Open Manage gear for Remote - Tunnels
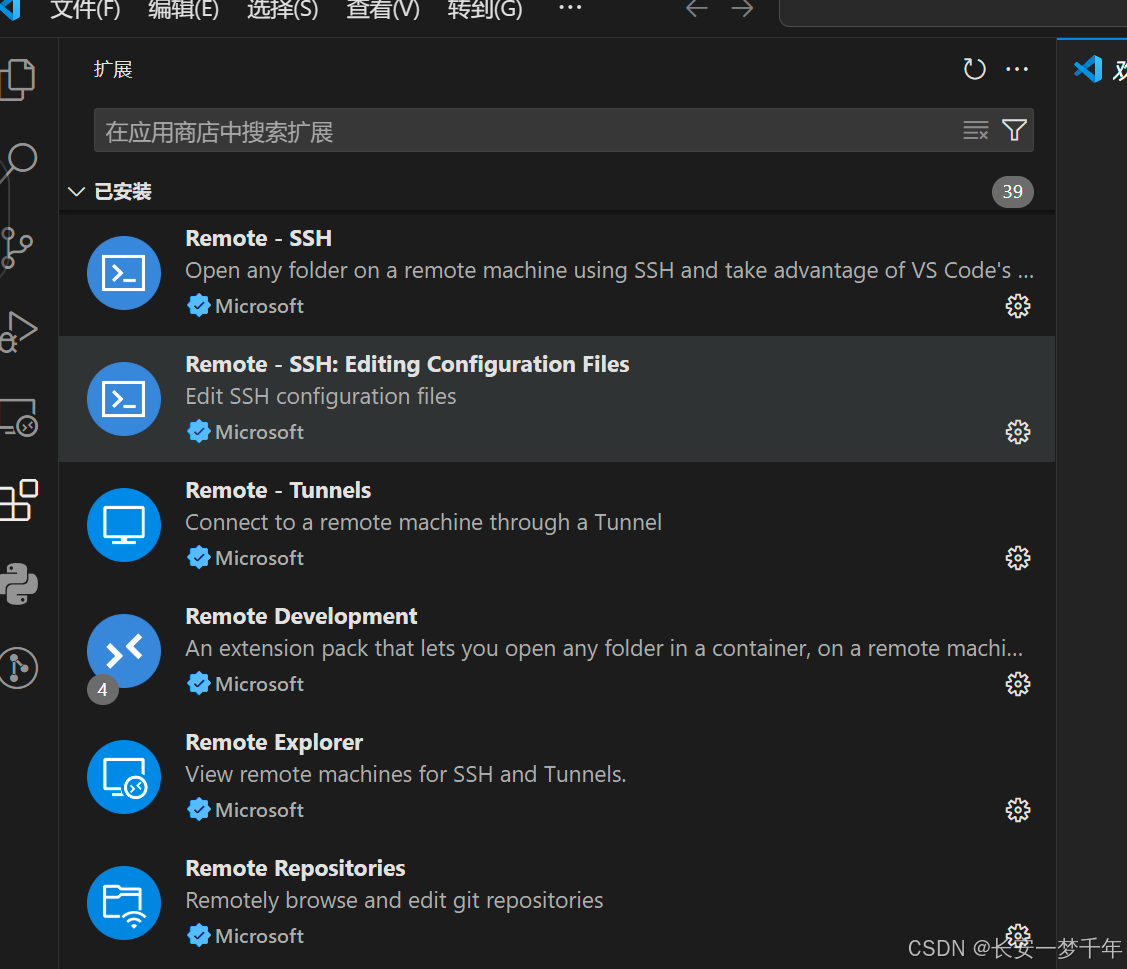 (x=1017, y=558)
